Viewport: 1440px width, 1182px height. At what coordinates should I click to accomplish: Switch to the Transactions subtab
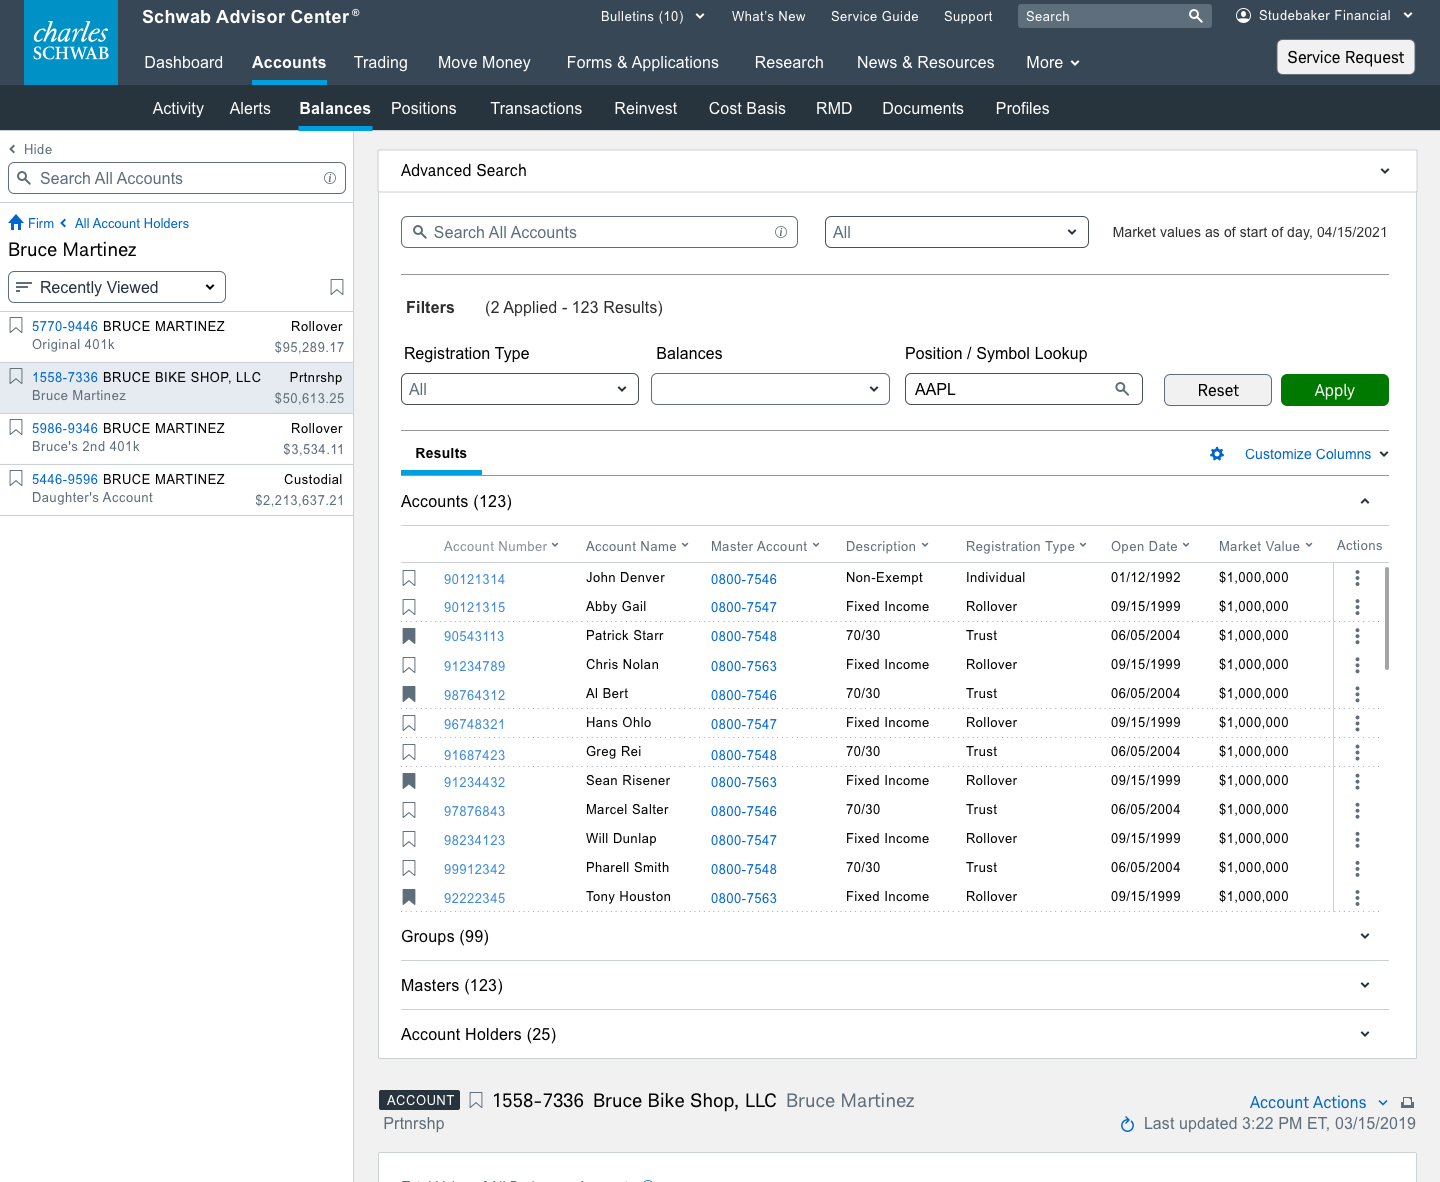[536, 108]
